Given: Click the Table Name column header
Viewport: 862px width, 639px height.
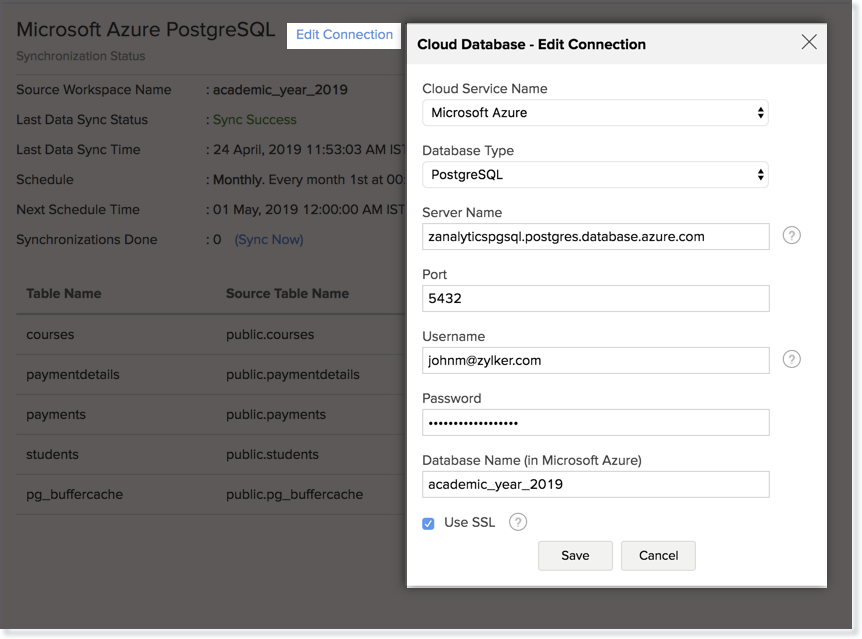Looking at the screenshot, I should click(x=64, y=294).
